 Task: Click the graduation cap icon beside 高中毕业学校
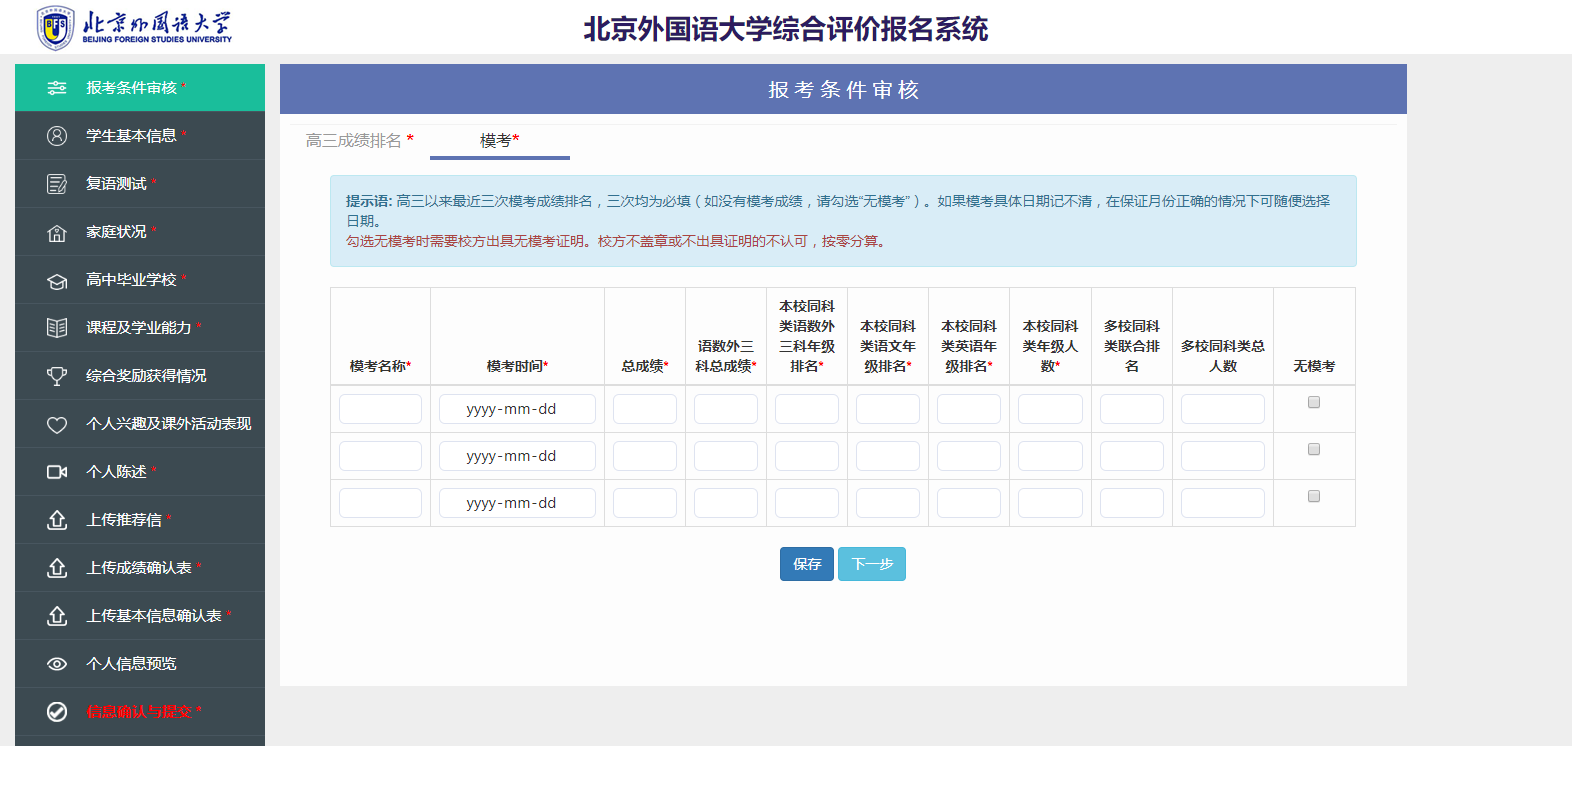pos(57,281)
